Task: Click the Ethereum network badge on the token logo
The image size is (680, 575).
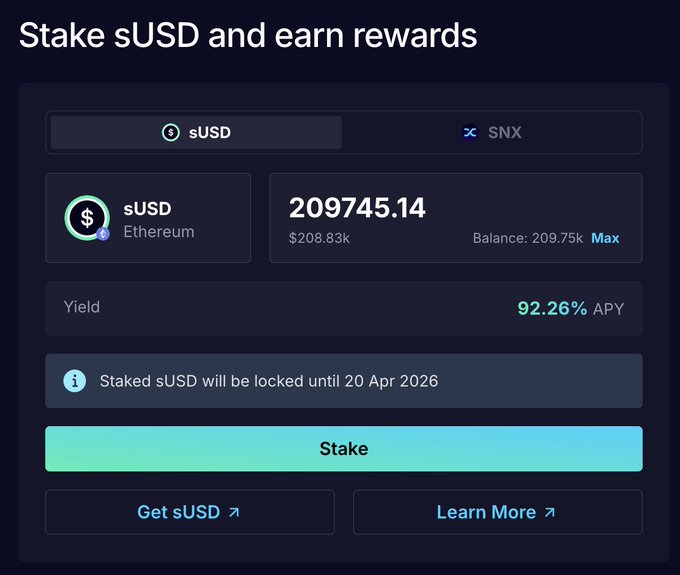Action: (x=103, y=234)
